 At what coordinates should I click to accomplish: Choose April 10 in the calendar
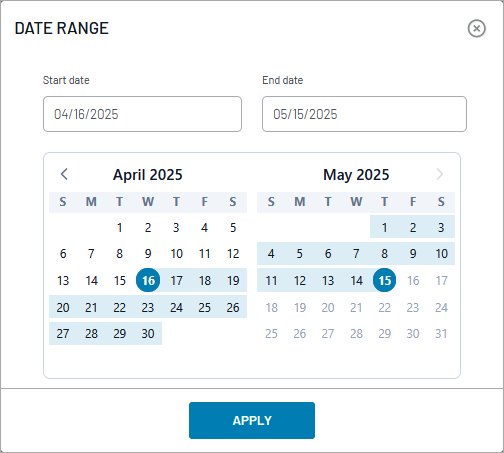(176, 254)
